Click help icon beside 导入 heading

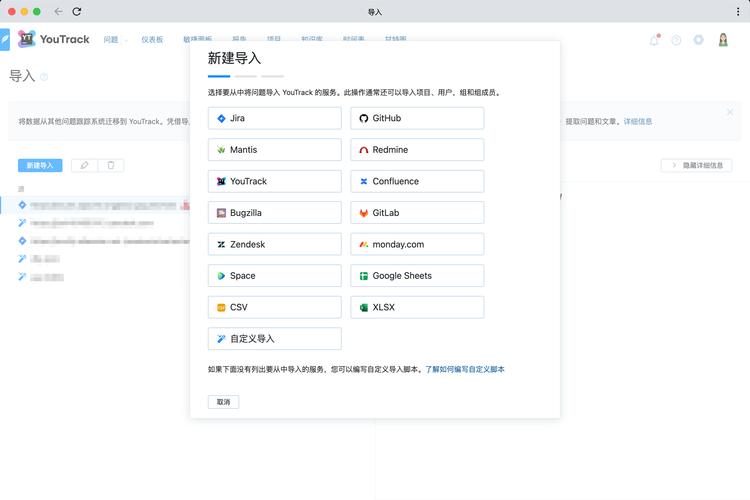(44, 77)
